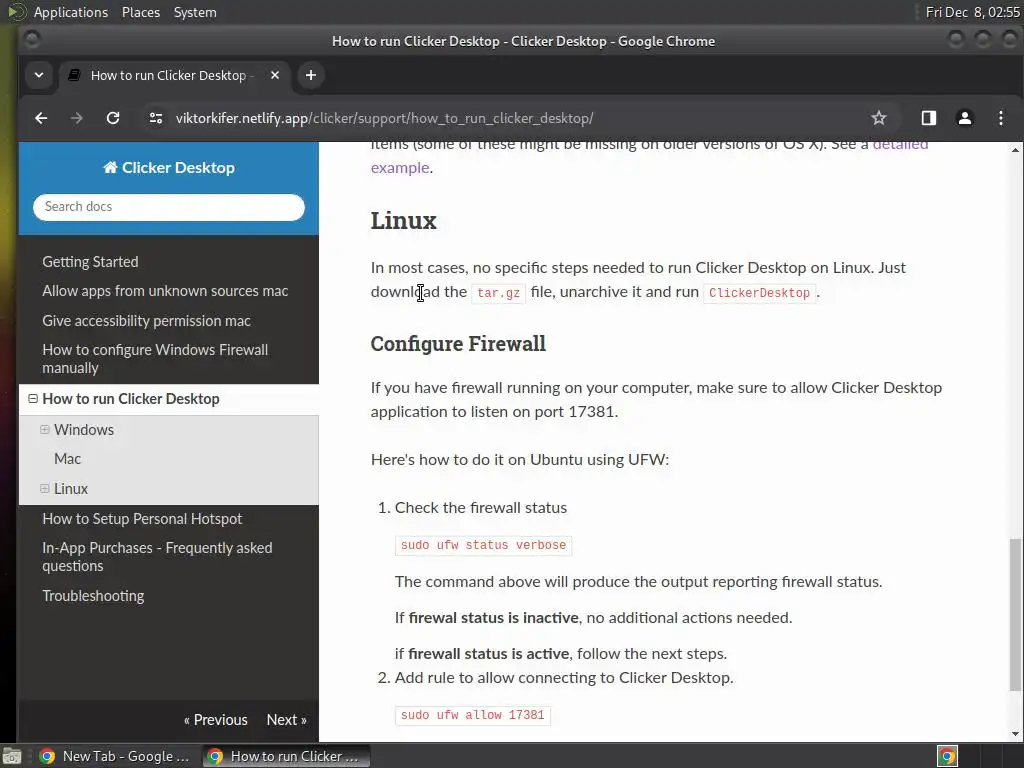The image size is (1024, 768).
Task: Open the tab search dropdown arrow
Action: point(39,75)
